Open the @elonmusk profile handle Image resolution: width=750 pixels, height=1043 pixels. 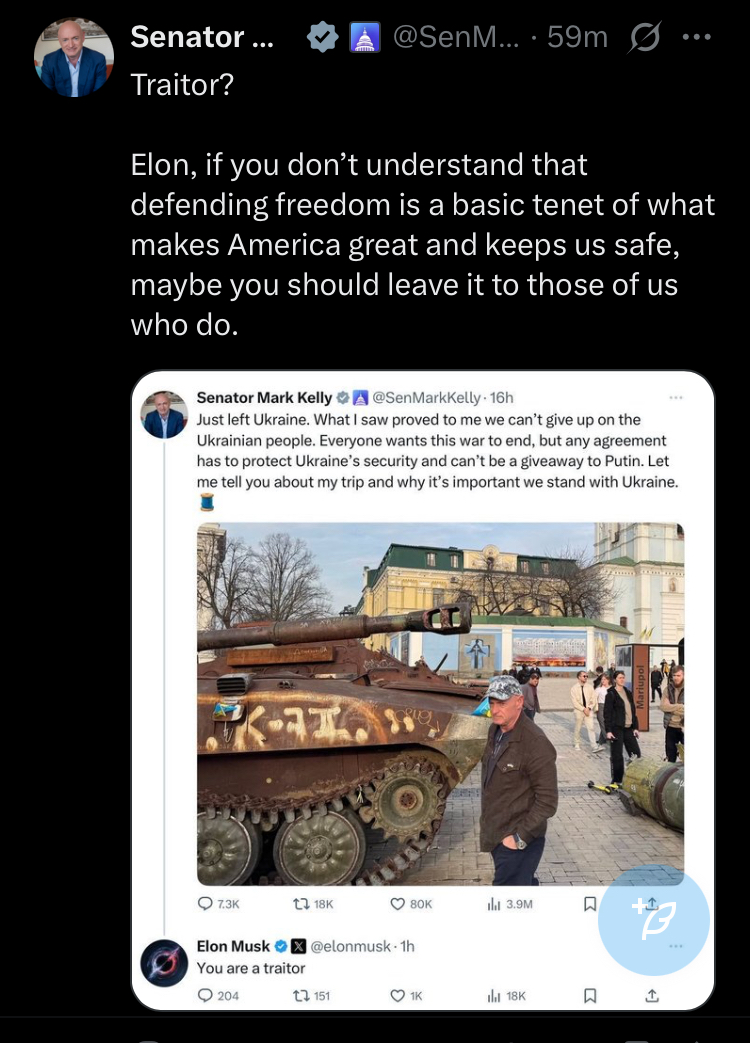coord(350,946)
